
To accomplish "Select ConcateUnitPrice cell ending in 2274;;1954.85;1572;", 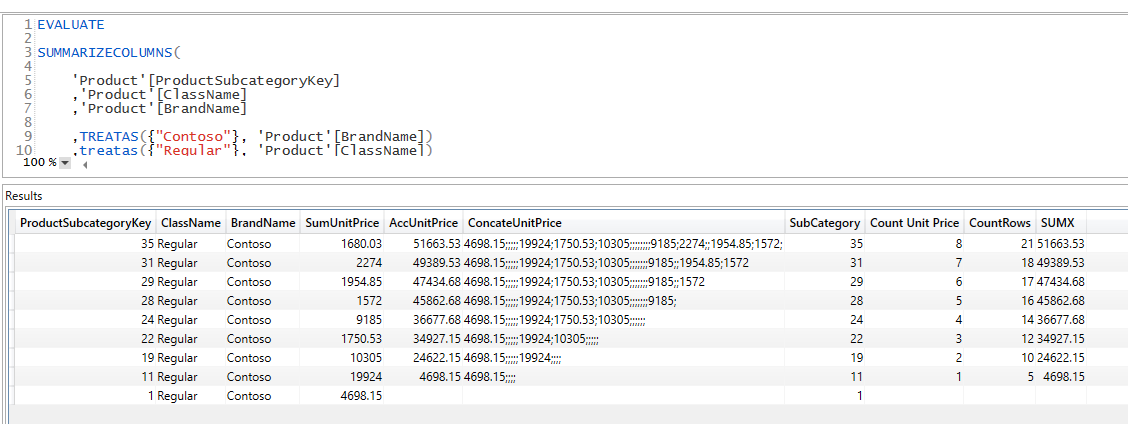I will 624,244.
